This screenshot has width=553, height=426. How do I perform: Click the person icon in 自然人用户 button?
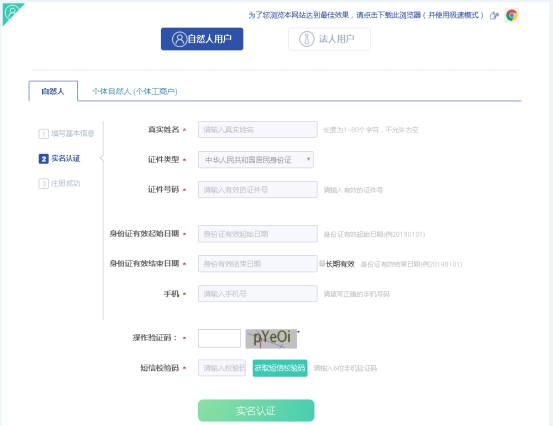tap(179, 39)
